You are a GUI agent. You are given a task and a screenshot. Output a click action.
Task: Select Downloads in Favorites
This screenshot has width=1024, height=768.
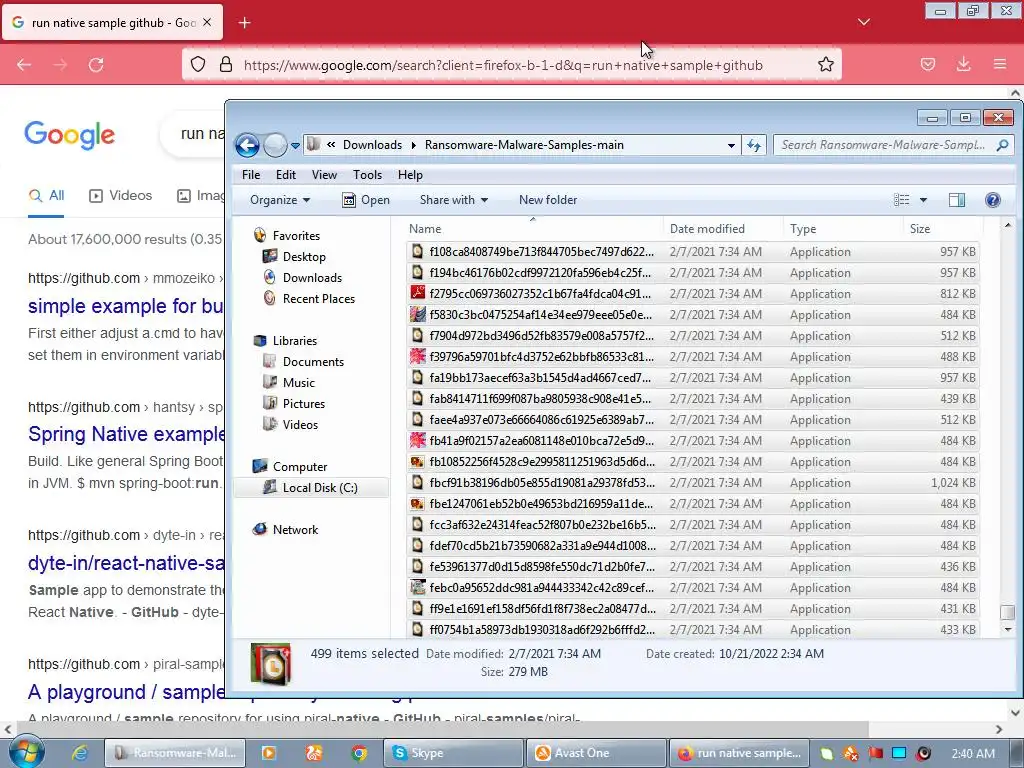coord(312,278)
